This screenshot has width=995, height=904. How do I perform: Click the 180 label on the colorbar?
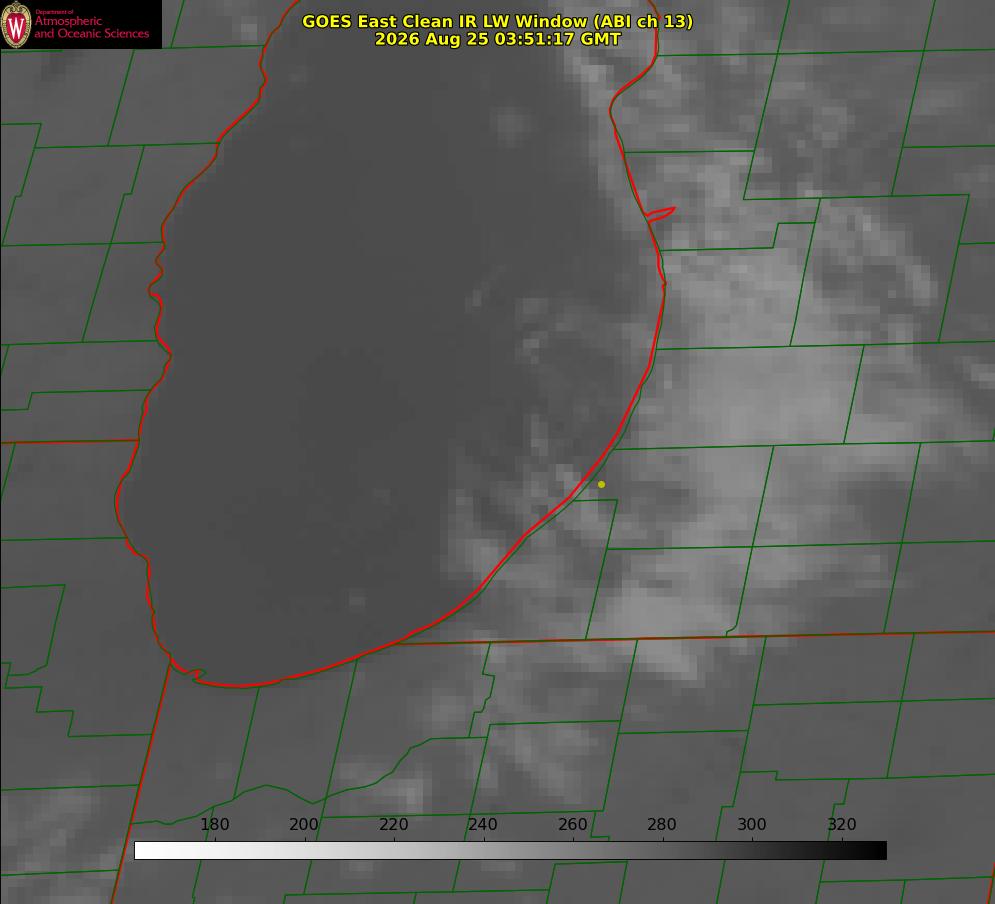coord(214,824)
